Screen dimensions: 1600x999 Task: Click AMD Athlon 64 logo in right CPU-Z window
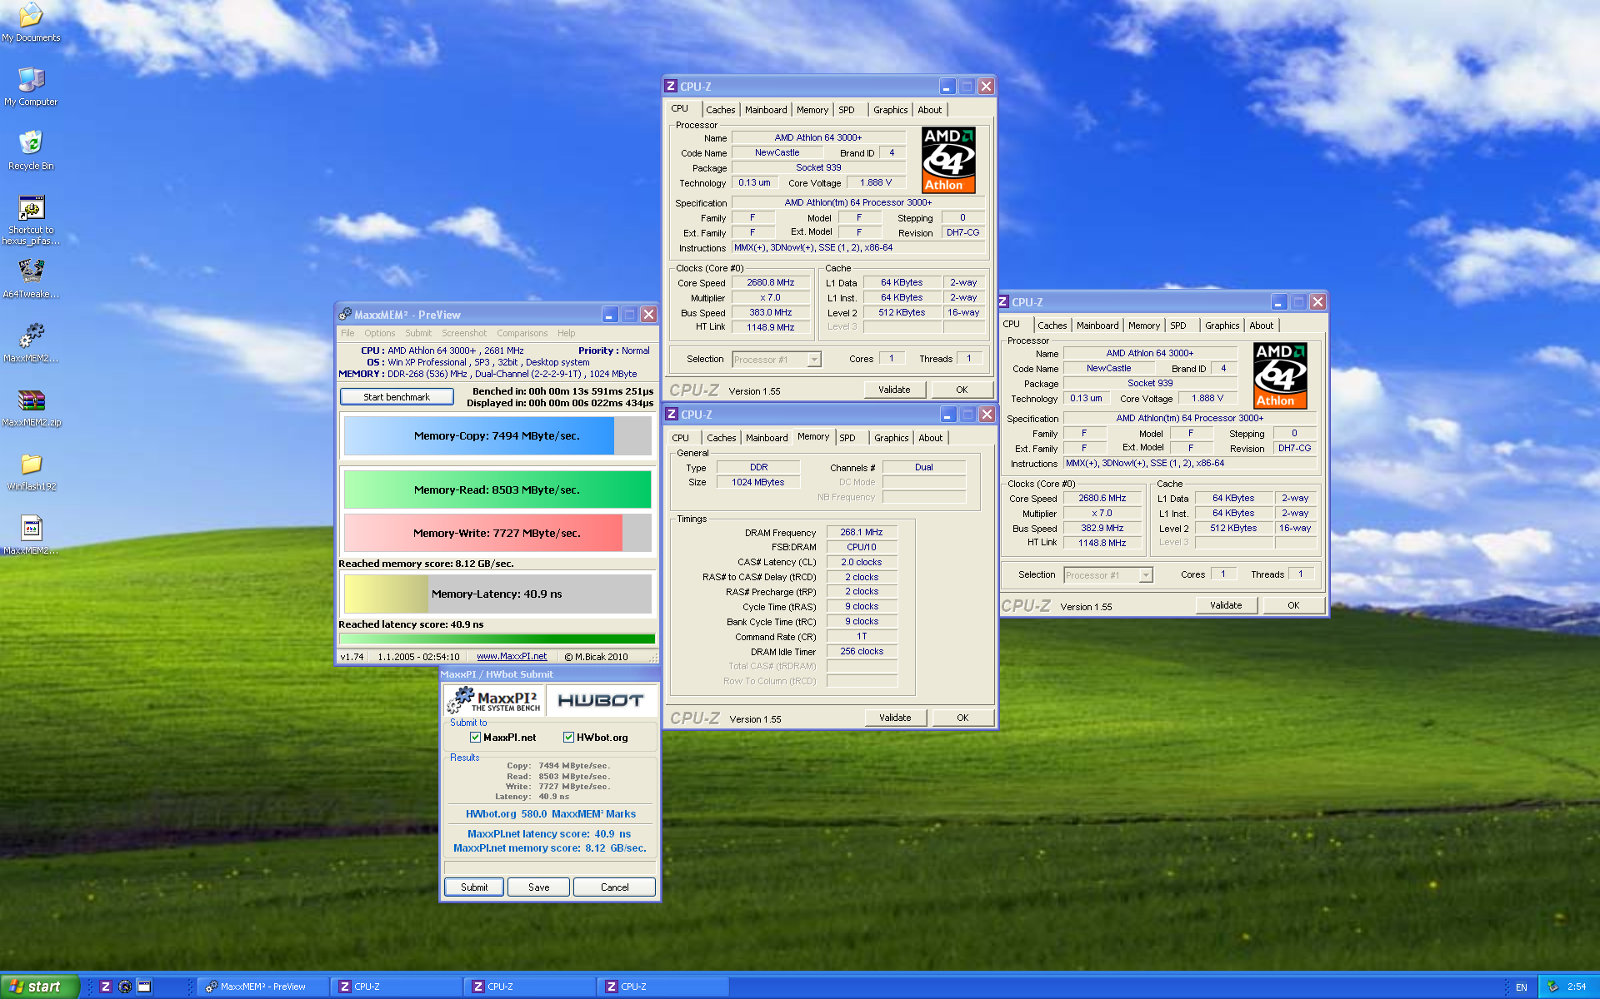coord(1280,375)
